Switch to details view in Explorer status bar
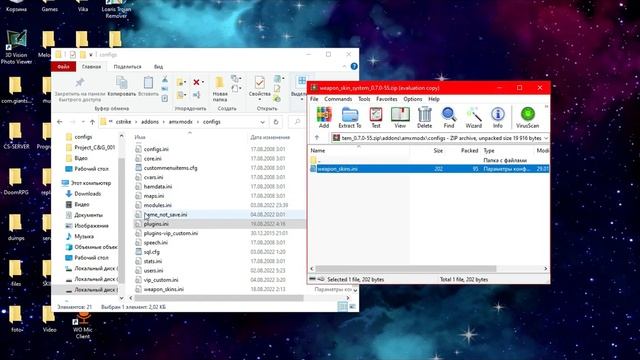This screenshot has width=640, height=360. tap(343, 307)
